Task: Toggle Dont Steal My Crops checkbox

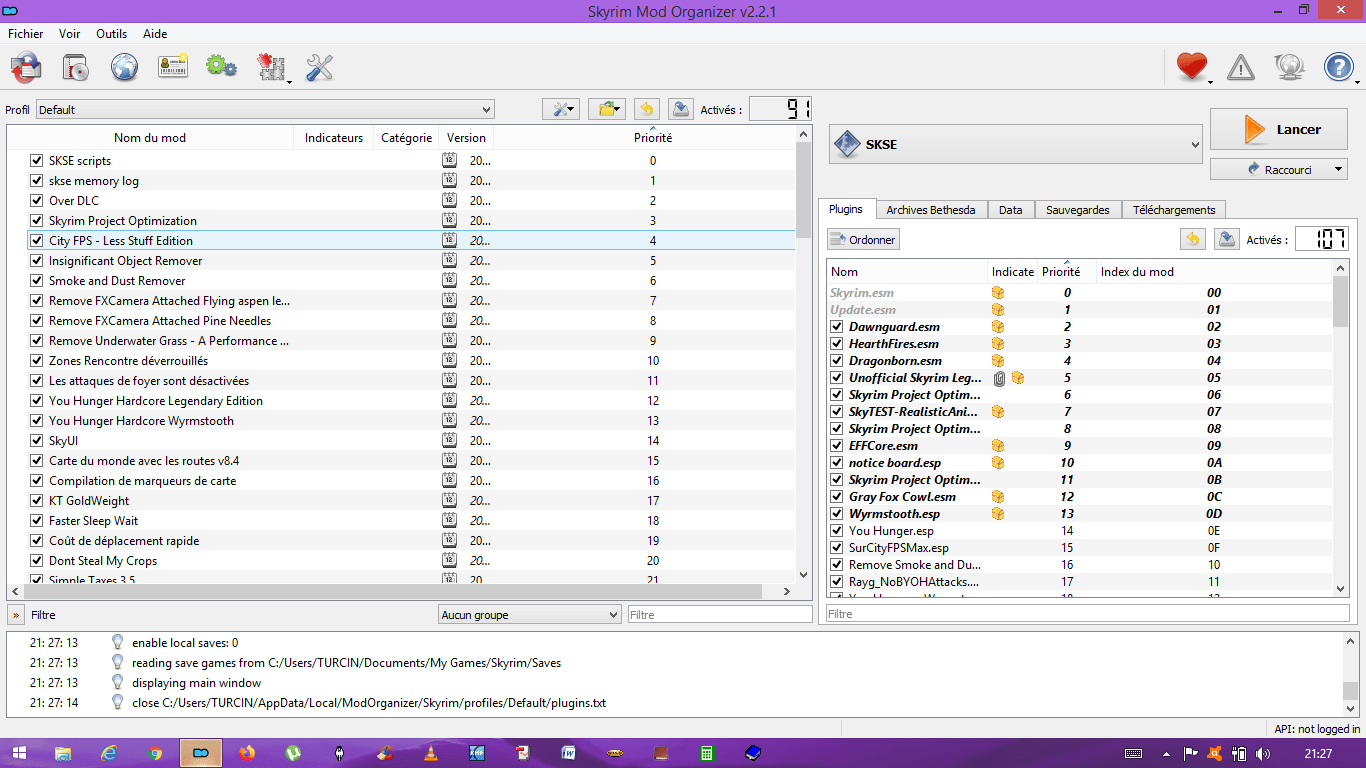Action: pos(37,561)
